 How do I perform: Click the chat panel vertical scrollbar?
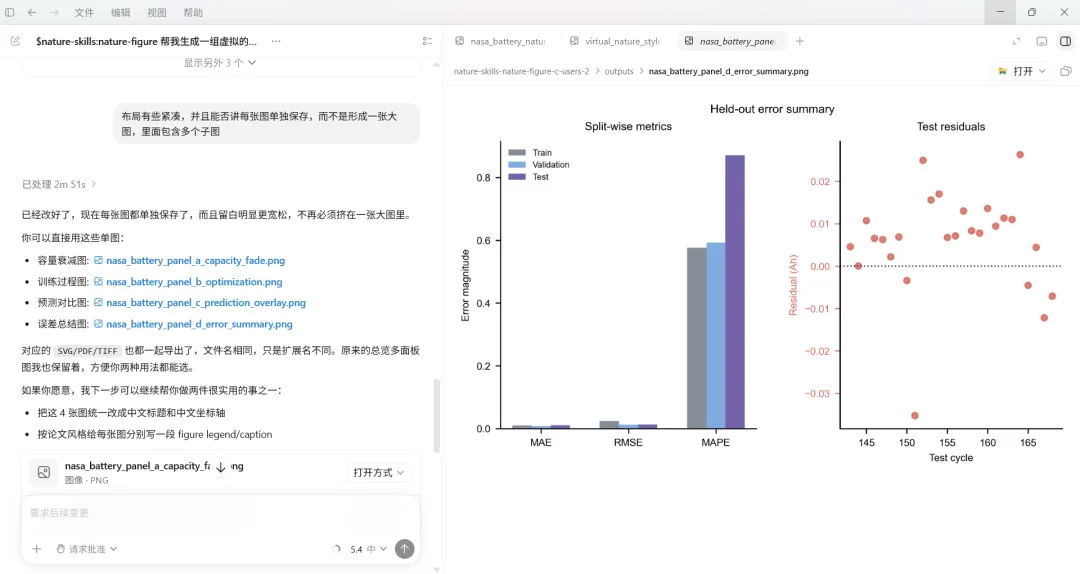(x=436, y=416)
